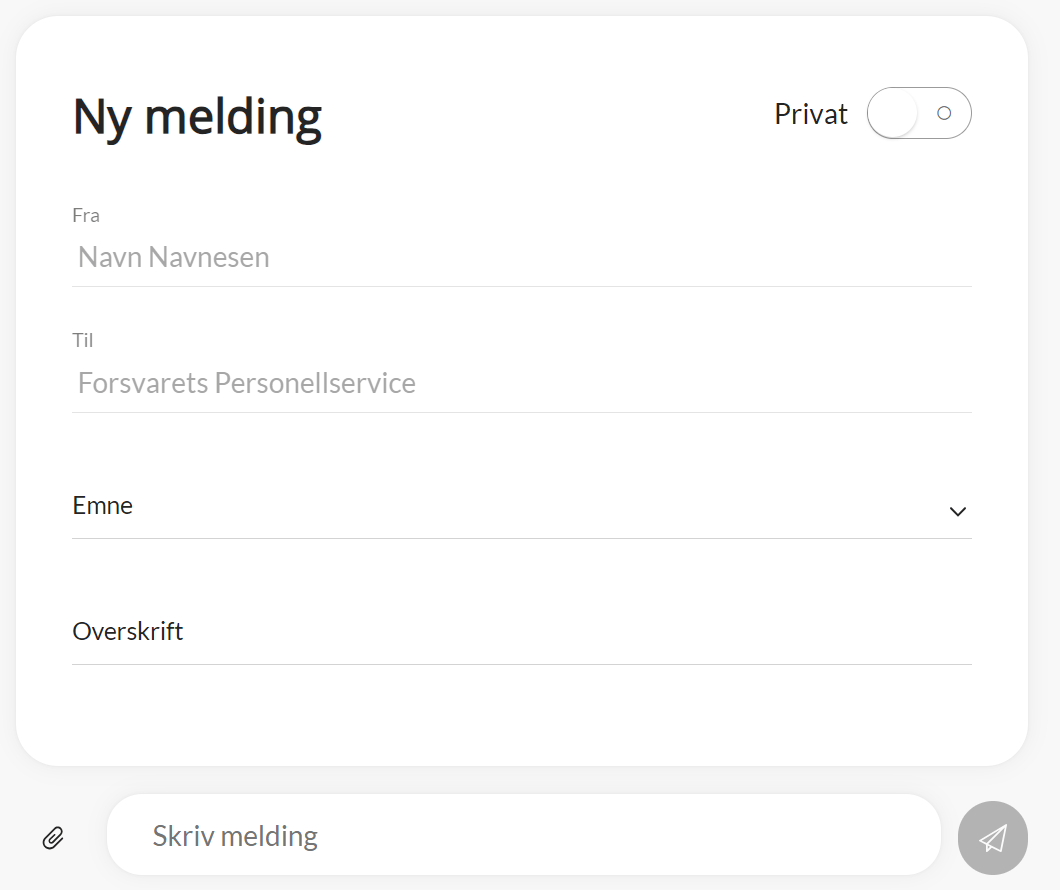1060x890 pixels.
Task: Click the white knob of the Privat switch
Action: pyautogui.click(x=893, y=114)
